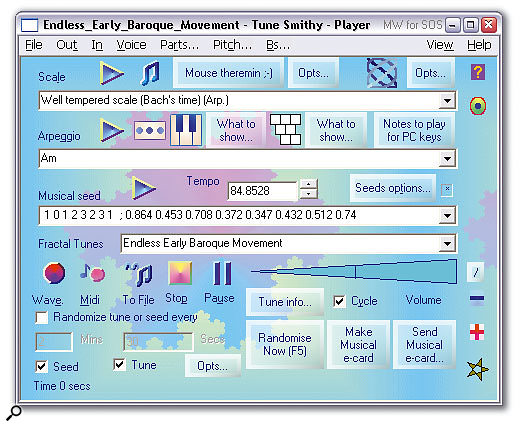Open the Help menu
523x427 pixels.
(479, 45)
